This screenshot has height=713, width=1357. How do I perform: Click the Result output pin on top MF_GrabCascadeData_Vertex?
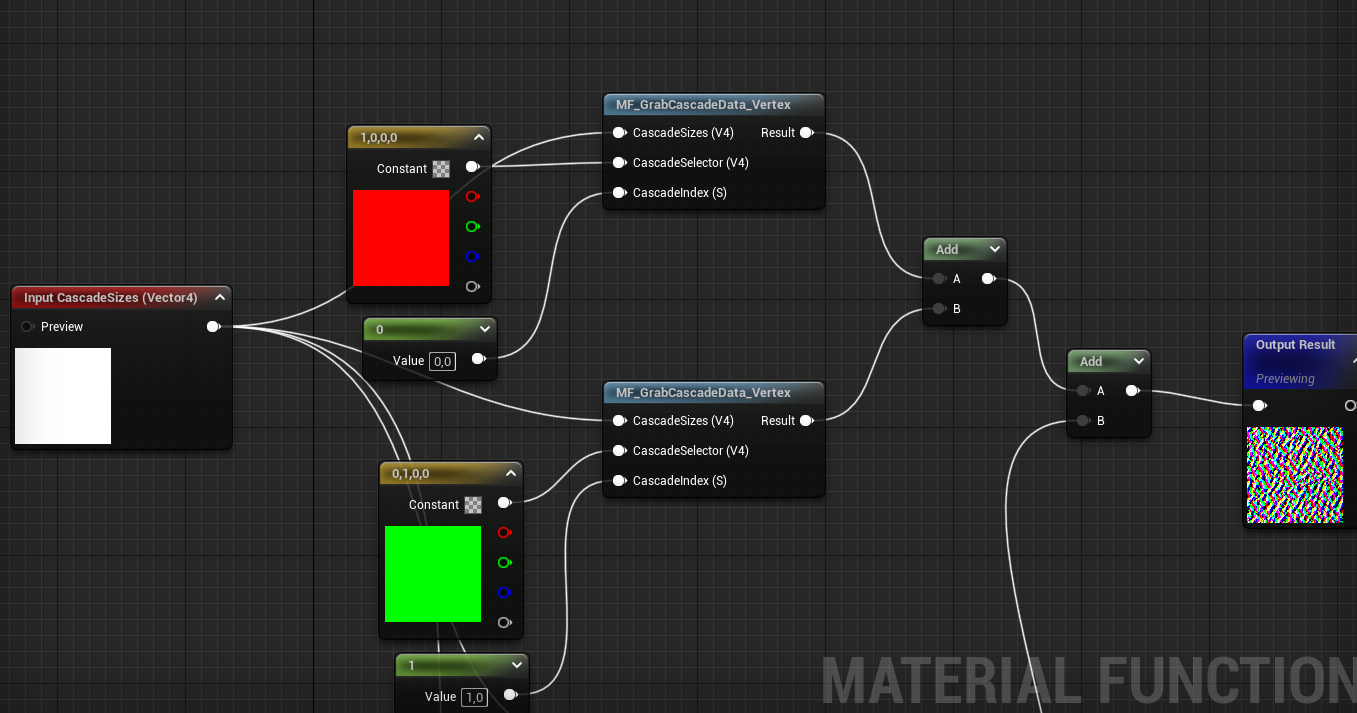[807, 132]
